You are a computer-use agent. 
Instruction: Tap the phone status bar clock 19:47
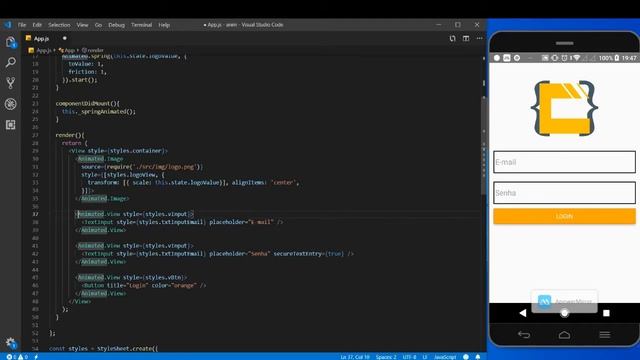tap(629, 58)
